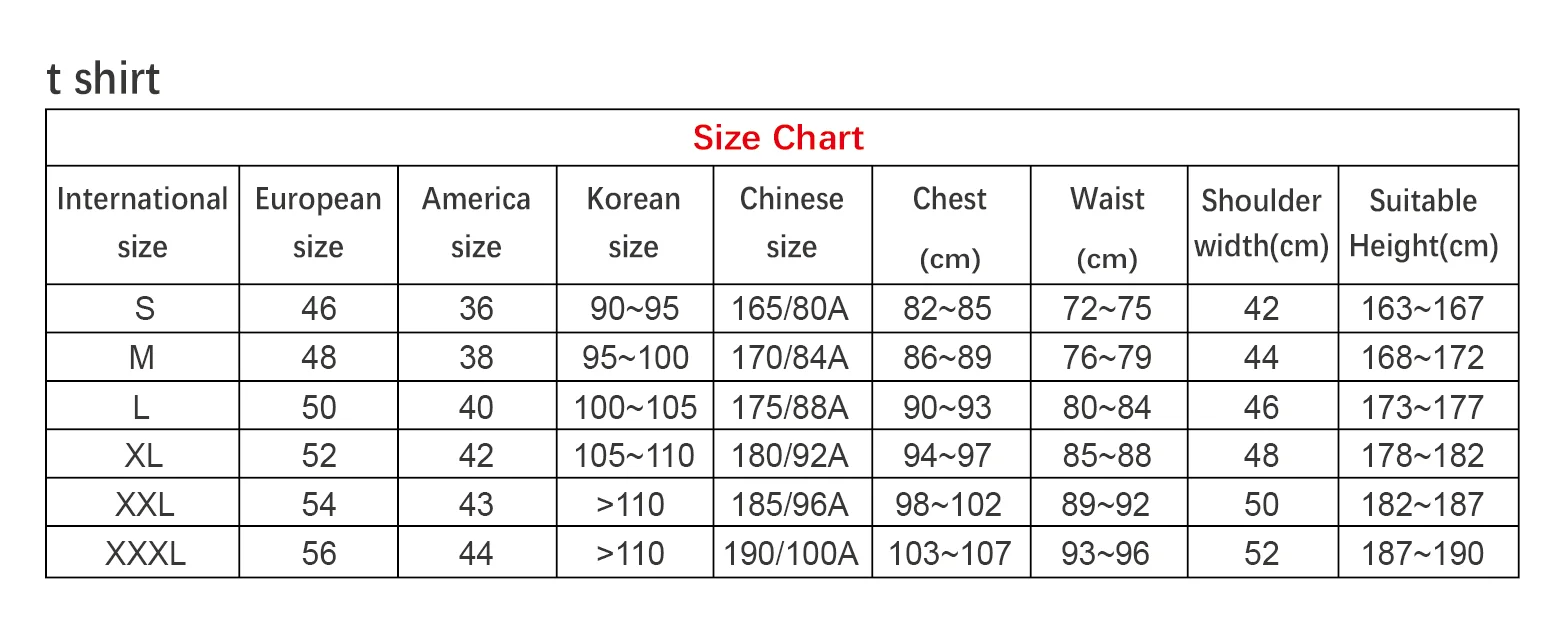Click the red Size Chart title

[778, 138]
